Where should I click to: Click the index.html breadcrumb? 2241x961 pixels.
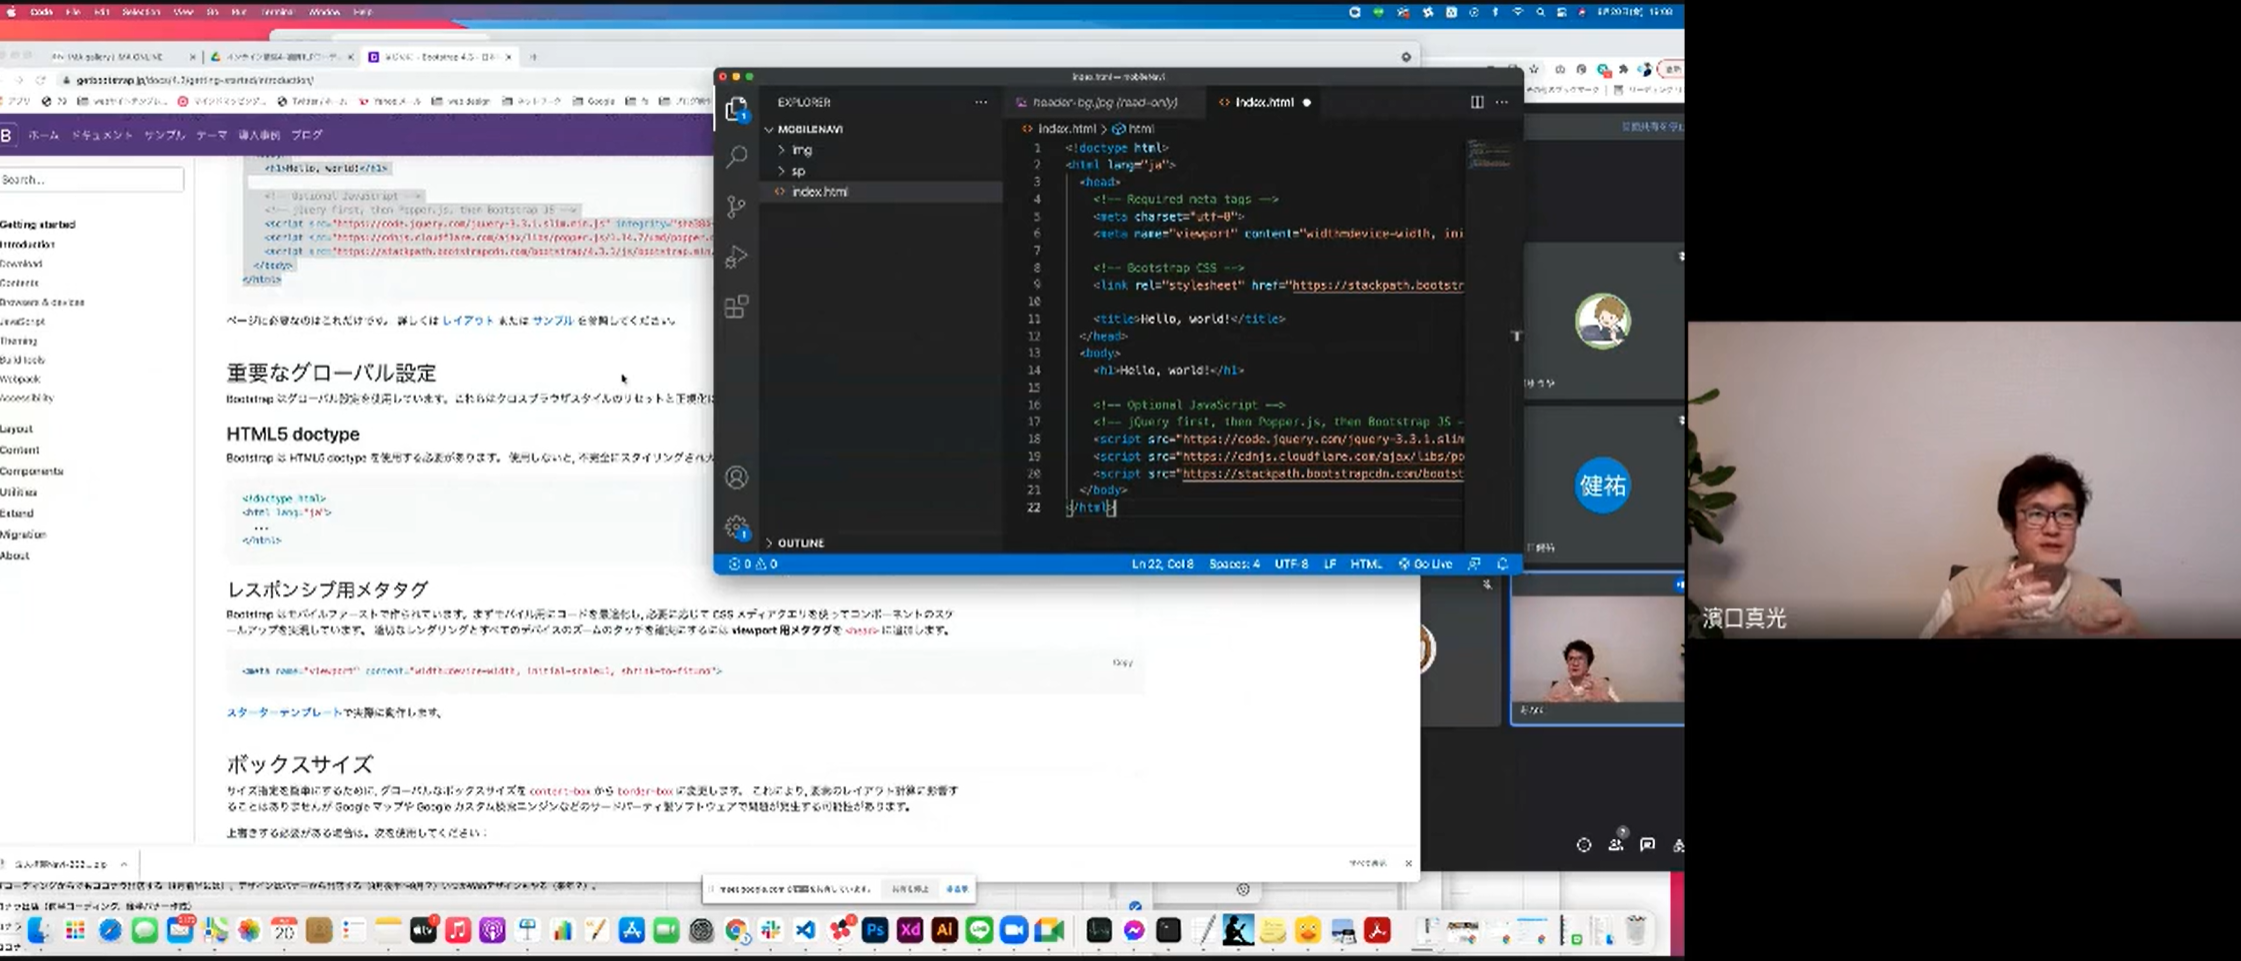point(1059,129)
